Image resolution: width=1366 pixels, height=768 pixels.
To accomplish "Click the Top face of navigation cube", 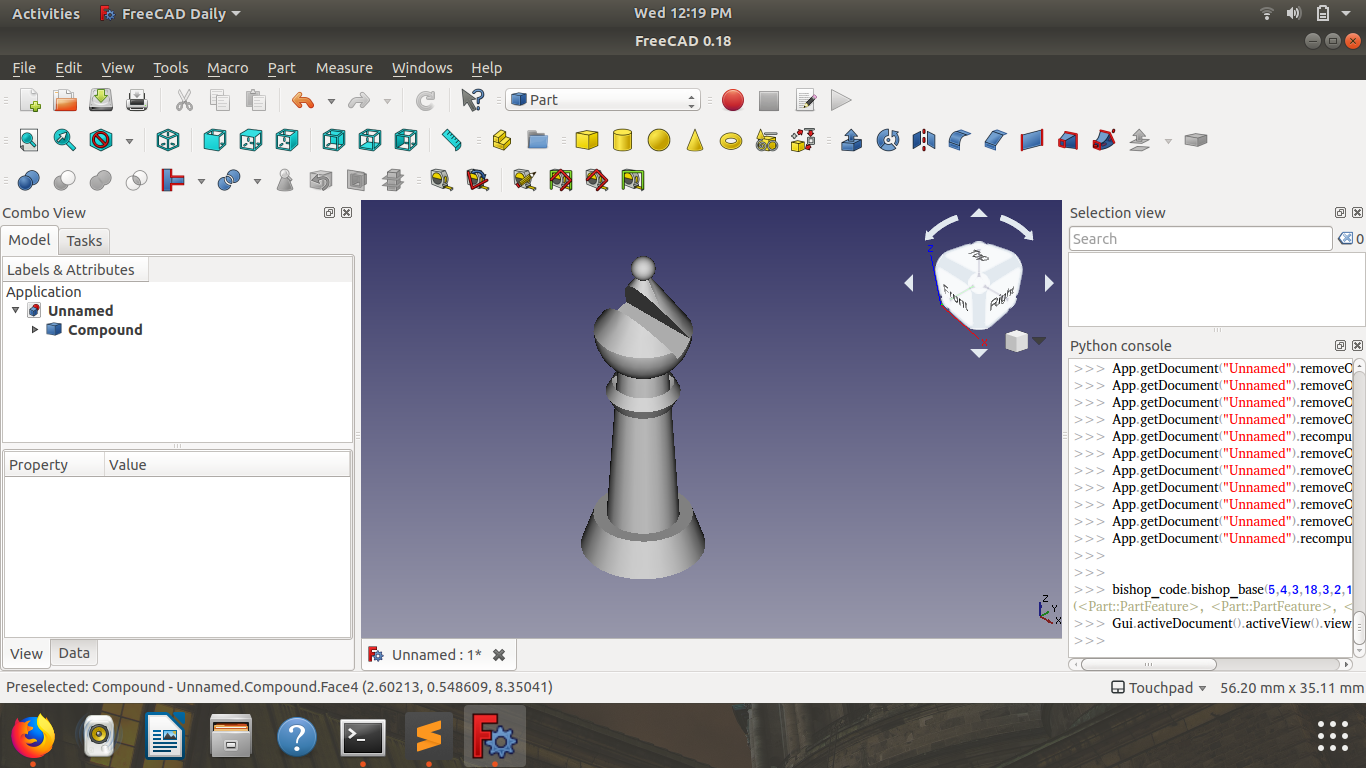I will tap(980, 256).
